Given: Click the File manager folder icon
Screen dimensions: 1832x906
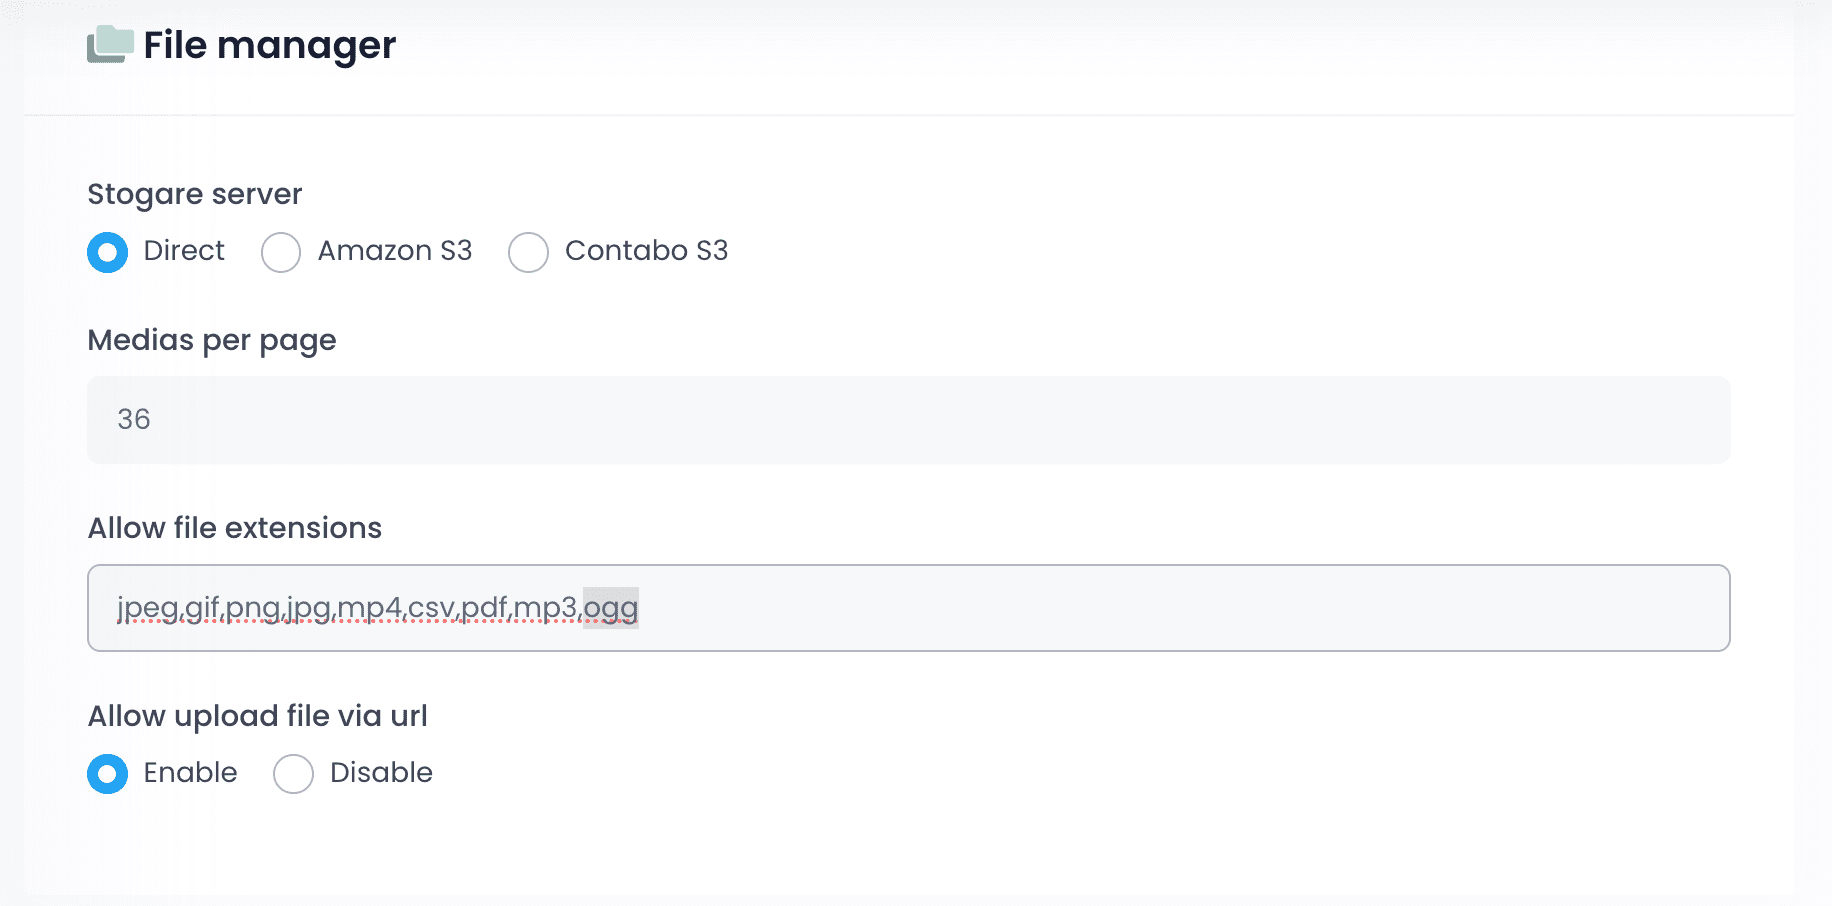Looking at the screenshot, I should point(110,45).
